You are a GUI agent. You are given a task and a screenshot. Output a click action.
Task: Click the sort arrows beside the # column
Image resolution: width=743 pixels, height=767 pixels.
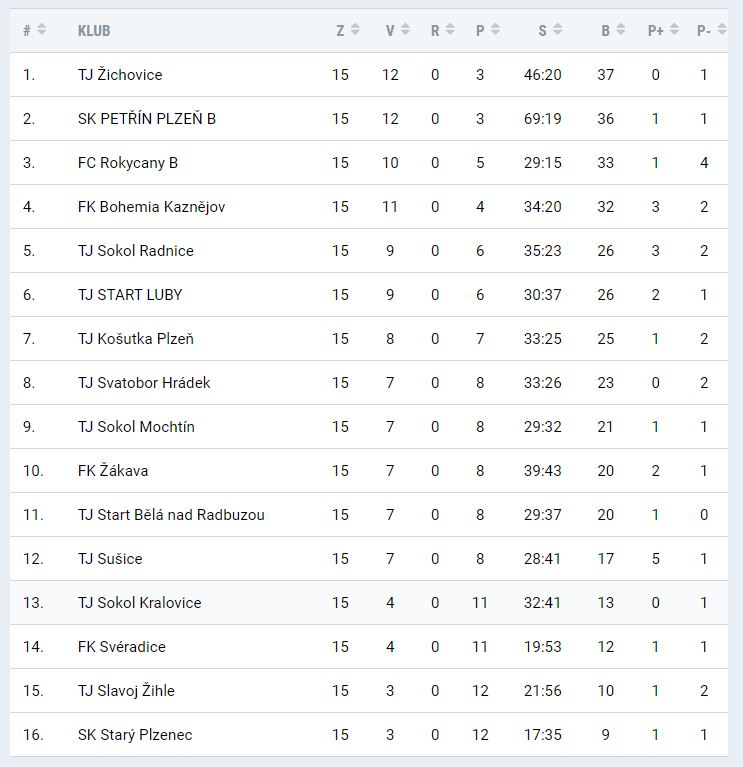42,30
